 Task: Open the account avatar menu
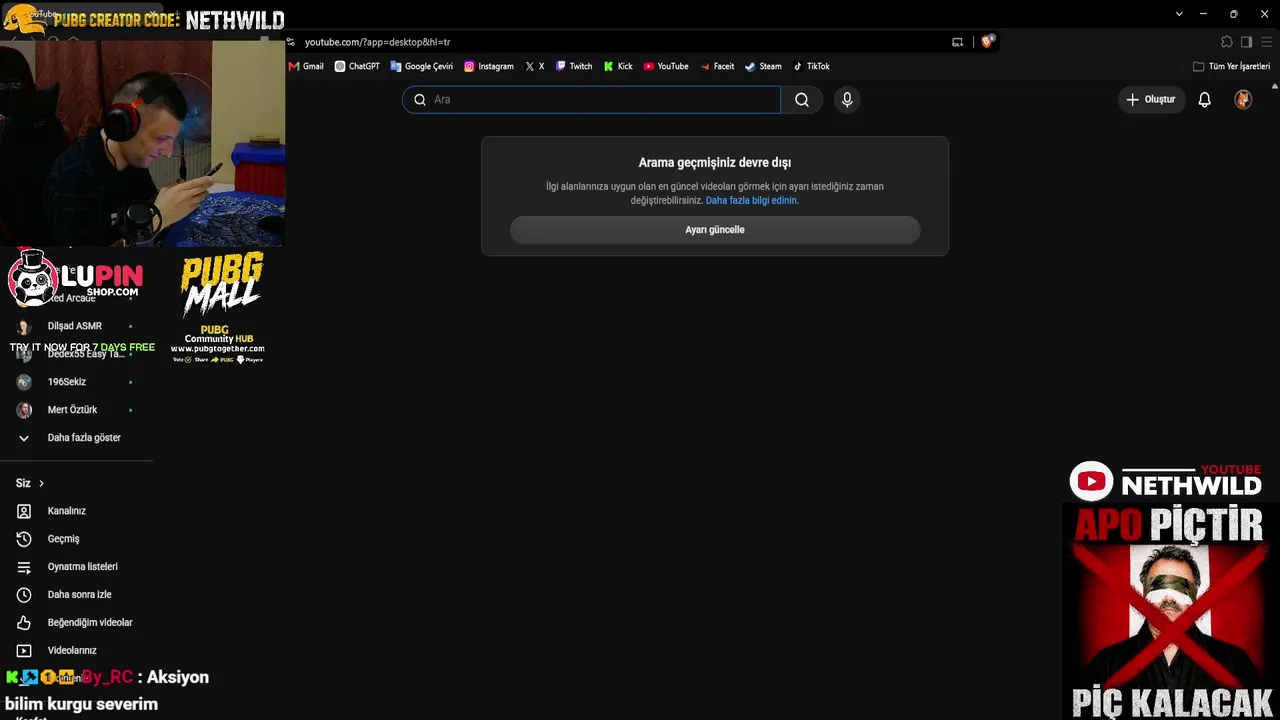point(1243,100)
